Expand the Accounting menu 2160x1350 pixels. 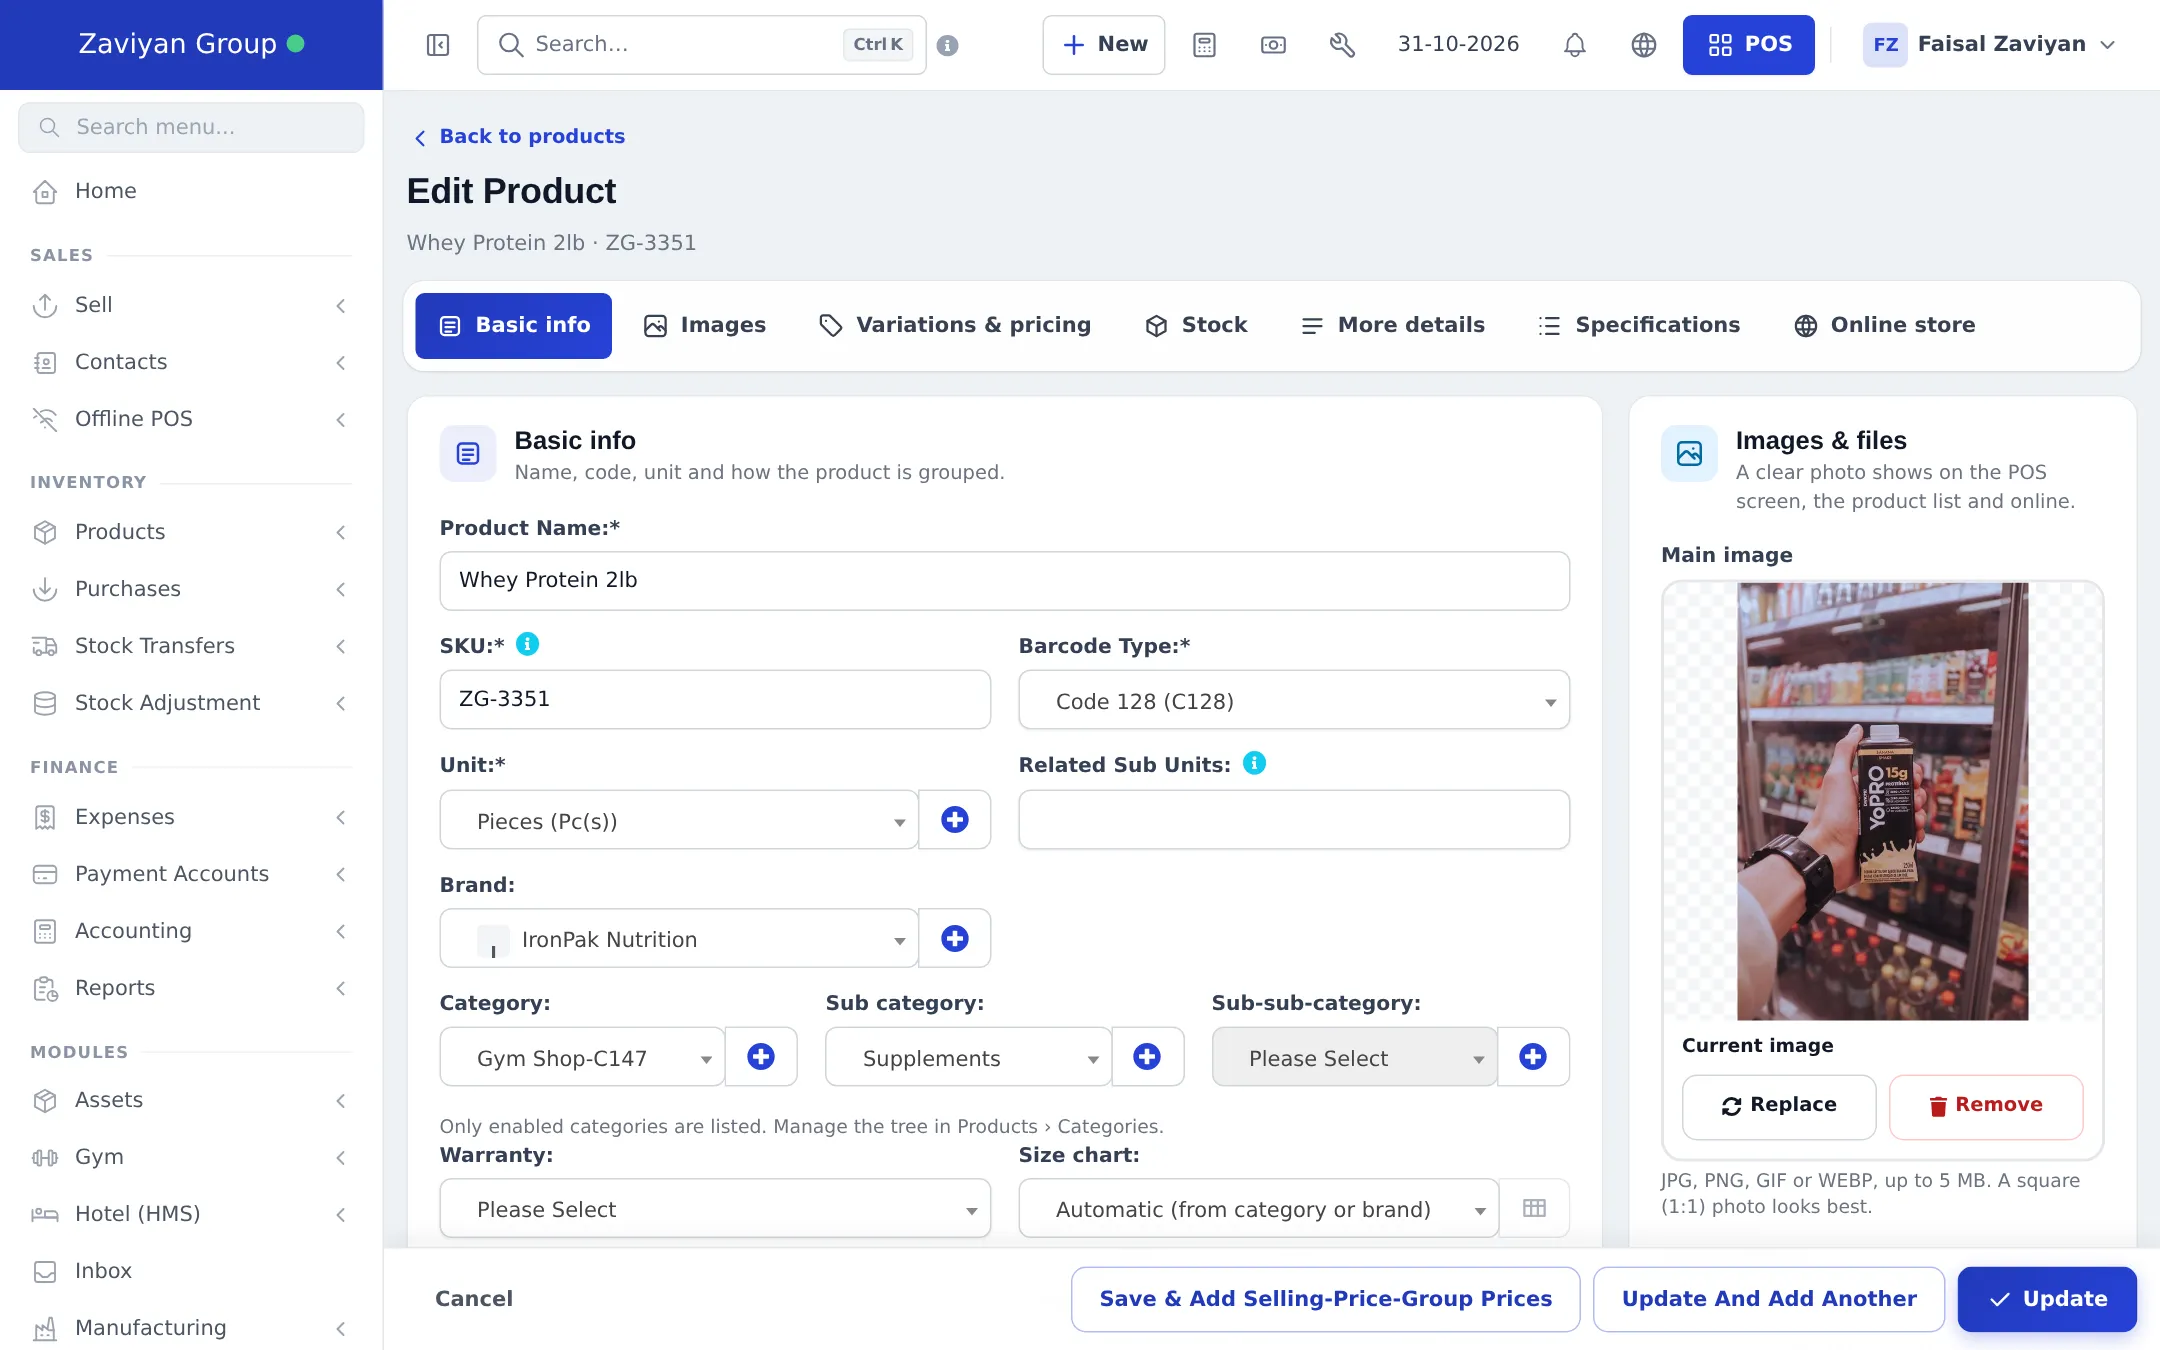click(x=191, y=931)
